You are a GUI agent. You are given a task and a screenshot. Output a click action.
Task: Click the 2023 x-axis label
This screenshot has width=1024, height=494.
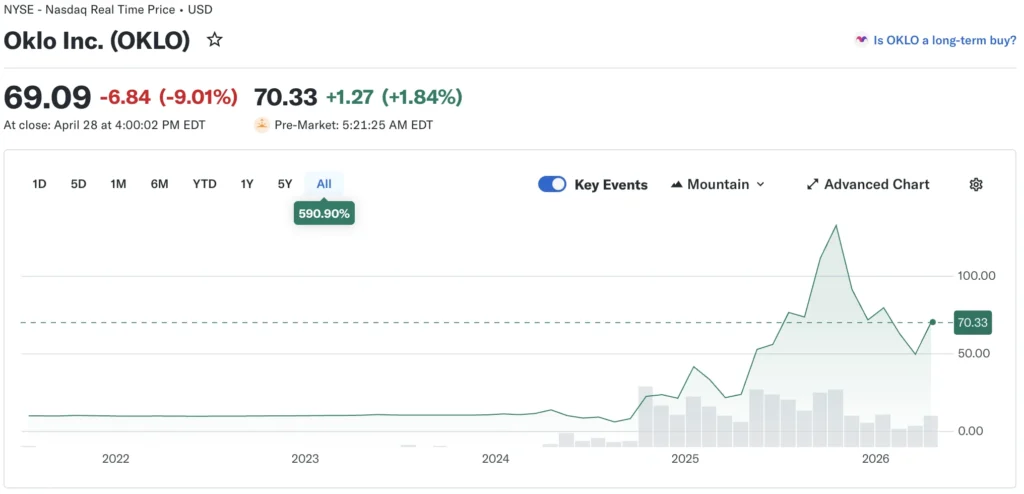pyautogui.click(x=305, y=459)
